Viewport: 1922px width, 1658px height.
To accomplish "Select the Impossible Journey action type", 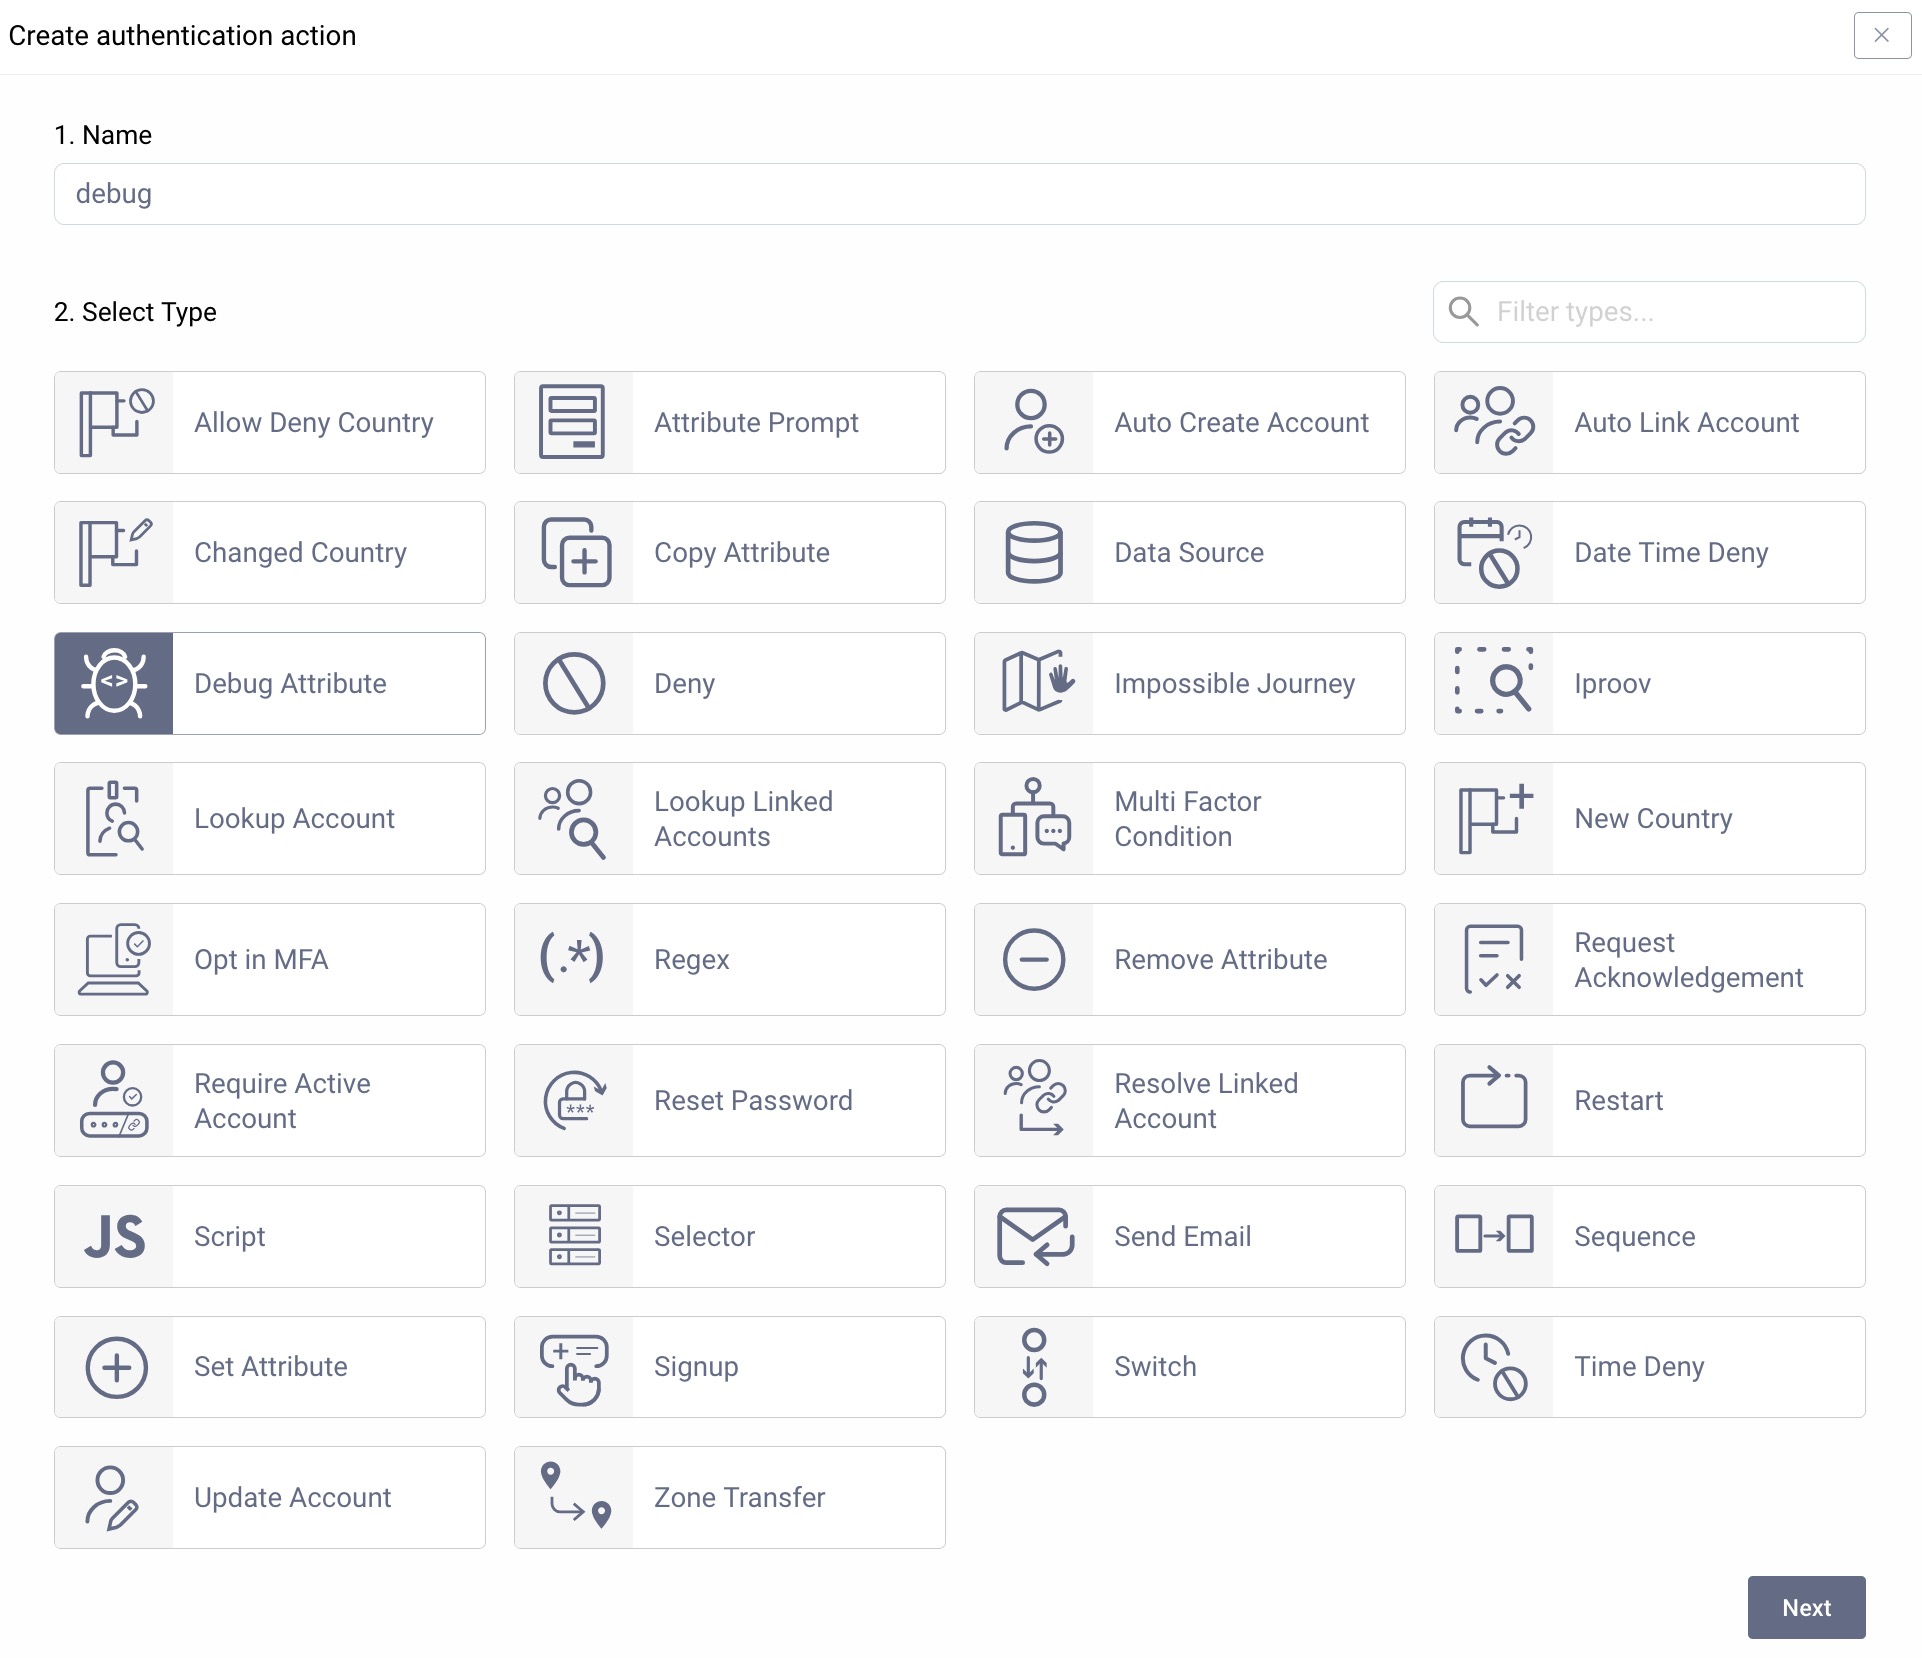I will (1190, 682).
